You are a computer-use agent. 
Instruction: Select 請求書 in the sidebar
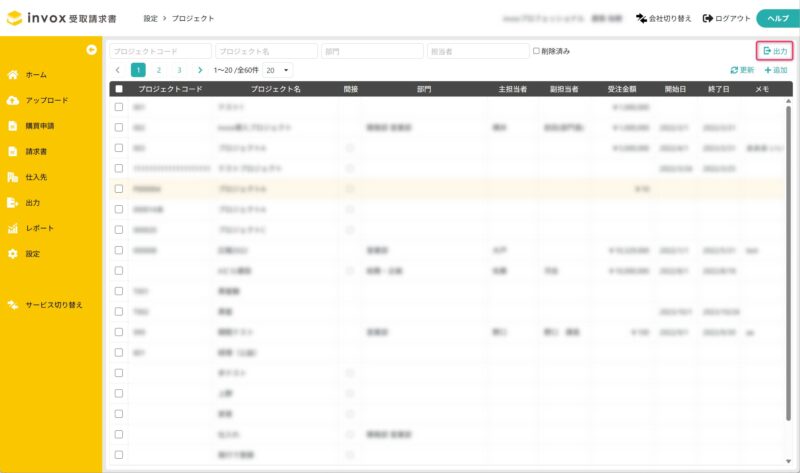pyautogui.click(x=27, y=152)
